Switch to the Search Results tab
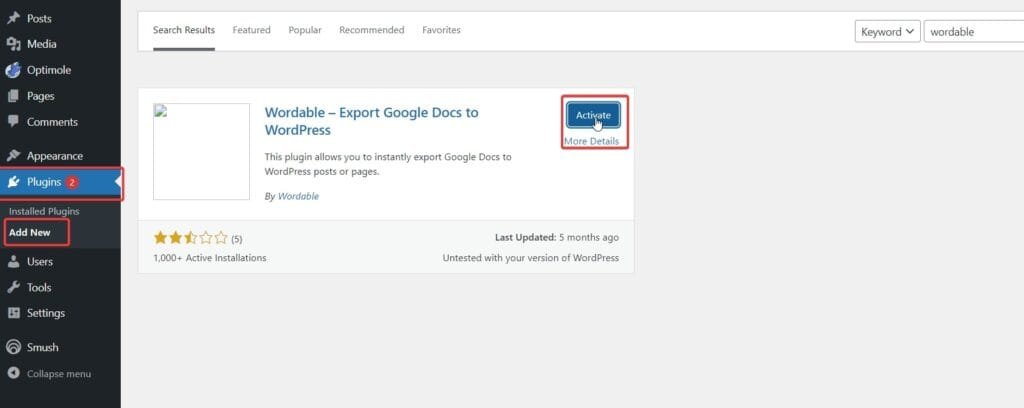 (184, 30)
